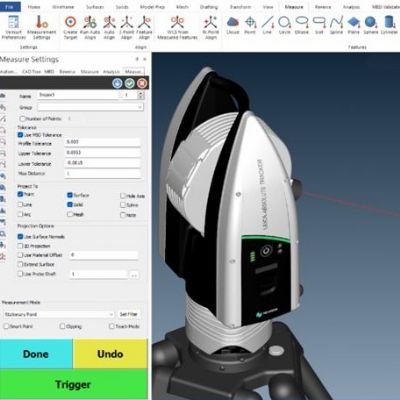Toggle Use Surface Normals checkbox
This screenshot has height=400, width=400.
click(x=20, y=236)
